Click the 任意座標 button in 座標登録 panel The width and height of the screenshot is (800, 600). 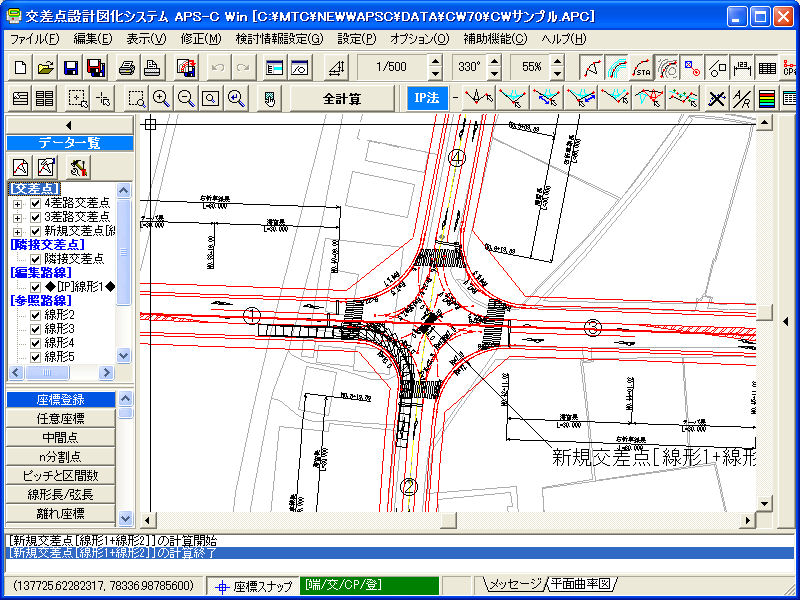(x=62, y=417)
